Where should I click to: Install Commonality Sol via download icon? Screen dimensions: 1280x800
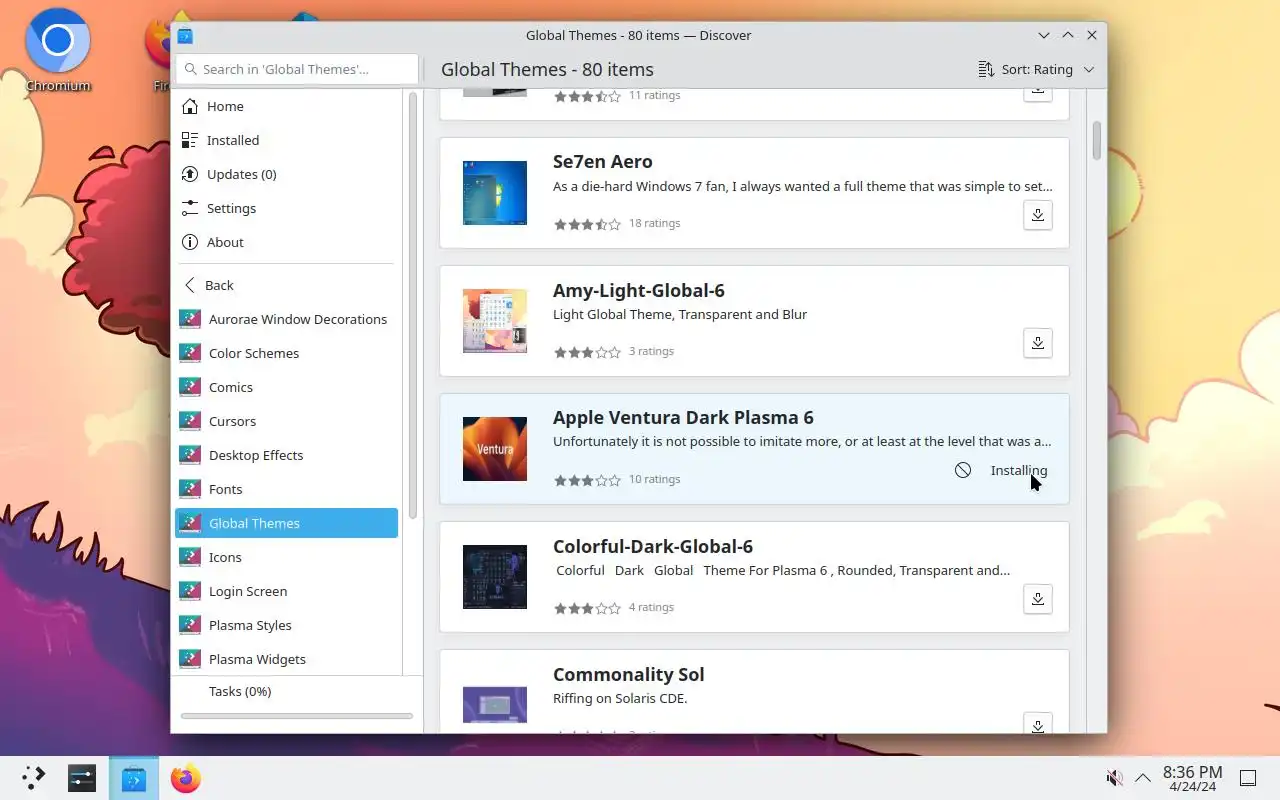tap(1038, 725)
